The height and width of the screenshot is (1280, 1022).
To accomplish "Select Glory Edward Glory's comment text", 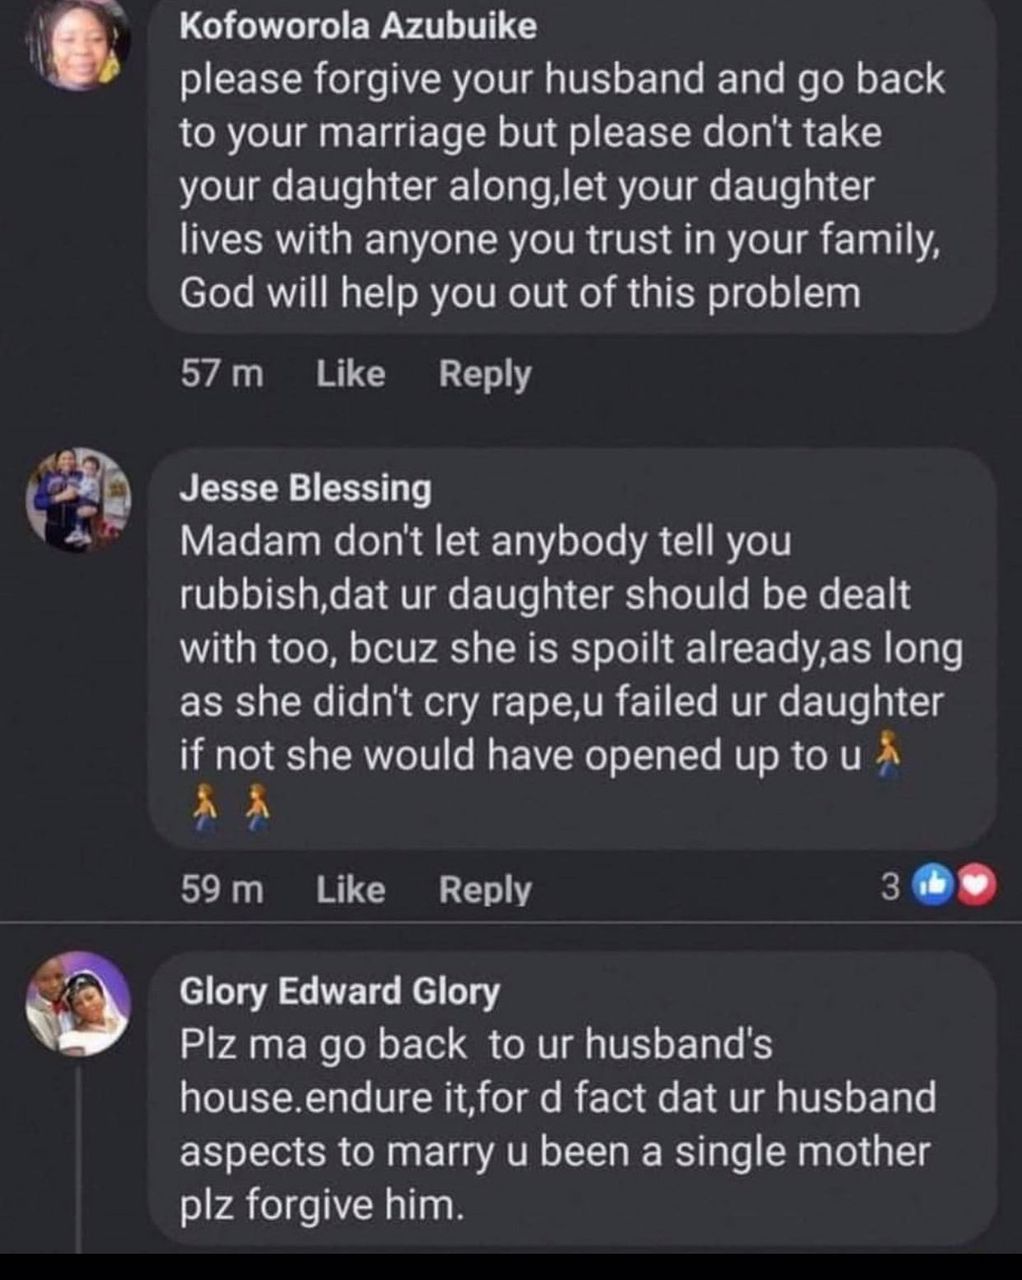I will pyautogui.click(x=555, y=1125).
